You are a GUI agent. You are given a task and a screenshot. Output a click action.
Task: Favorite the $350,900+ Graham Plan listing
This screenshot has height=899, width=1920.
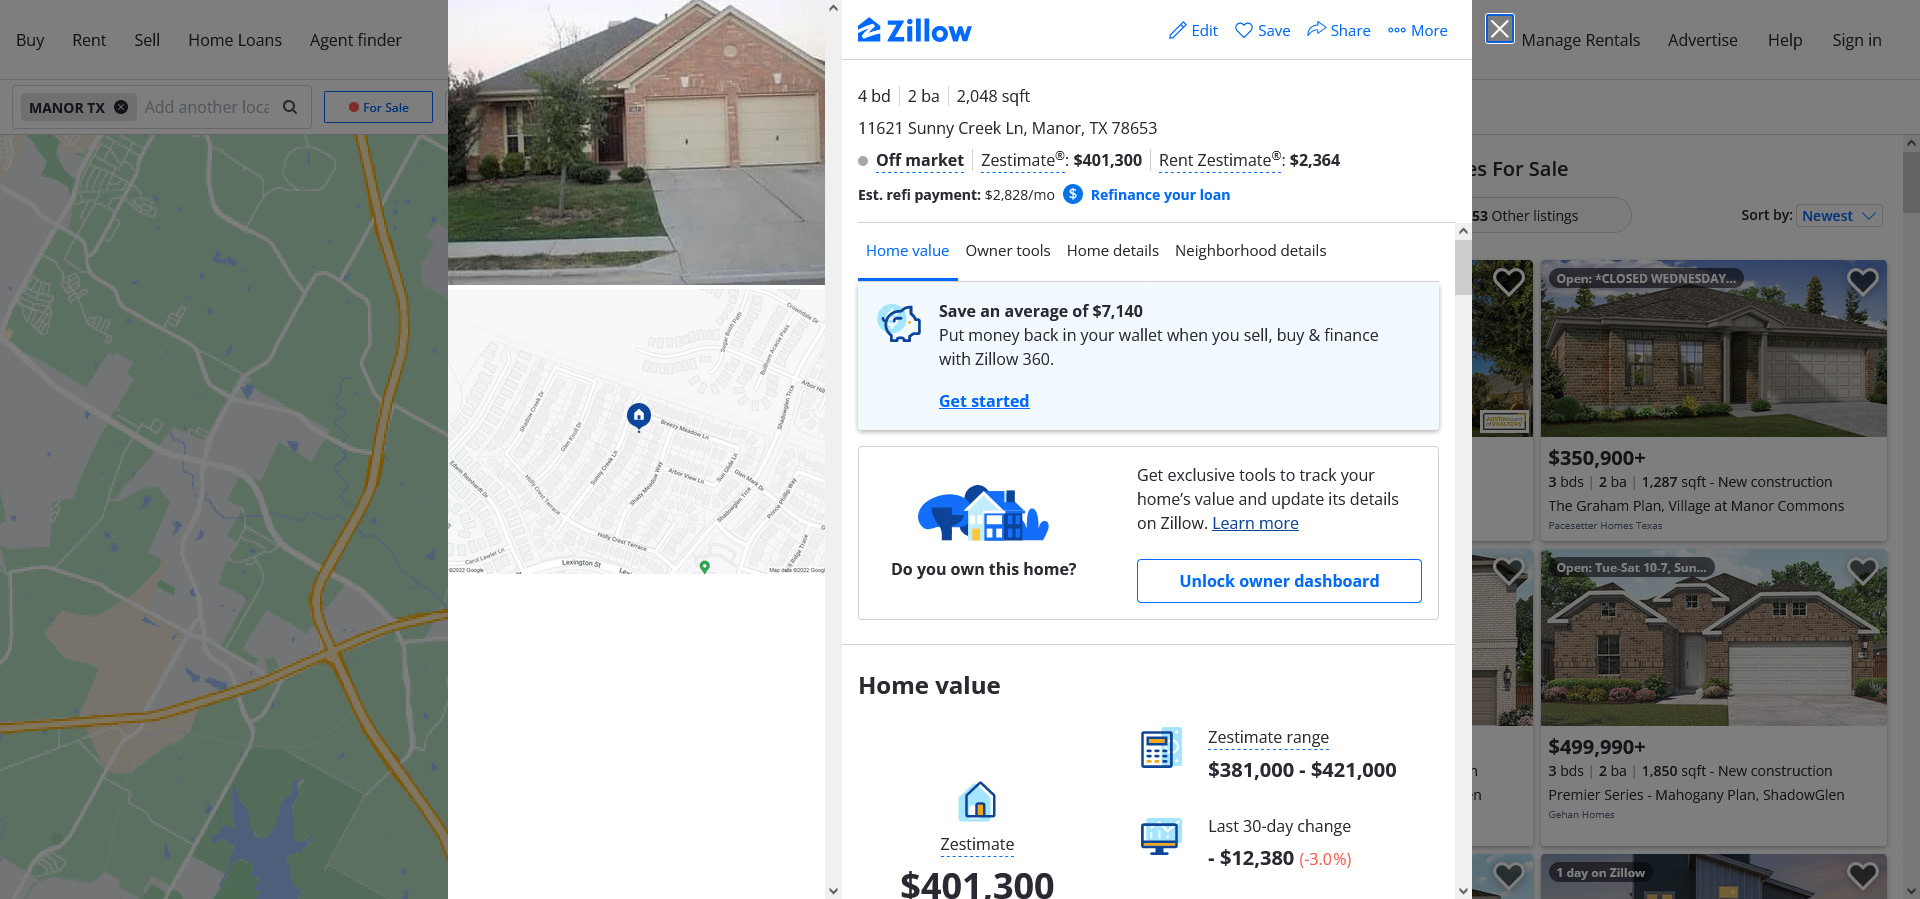1862,282
